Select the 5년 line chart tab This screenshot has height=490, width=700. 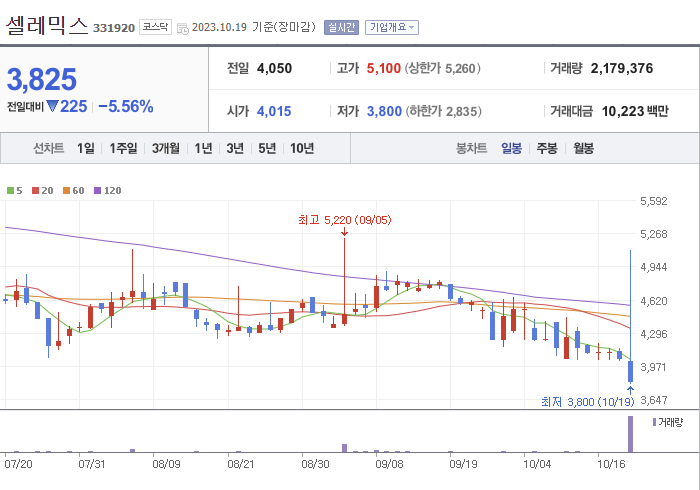coord(267,148)
